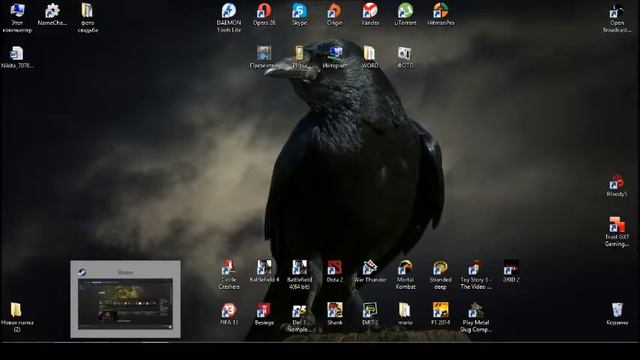Open the NameCha... gear shortcut
The image size is (640, 360).
[x=52, y=15]
